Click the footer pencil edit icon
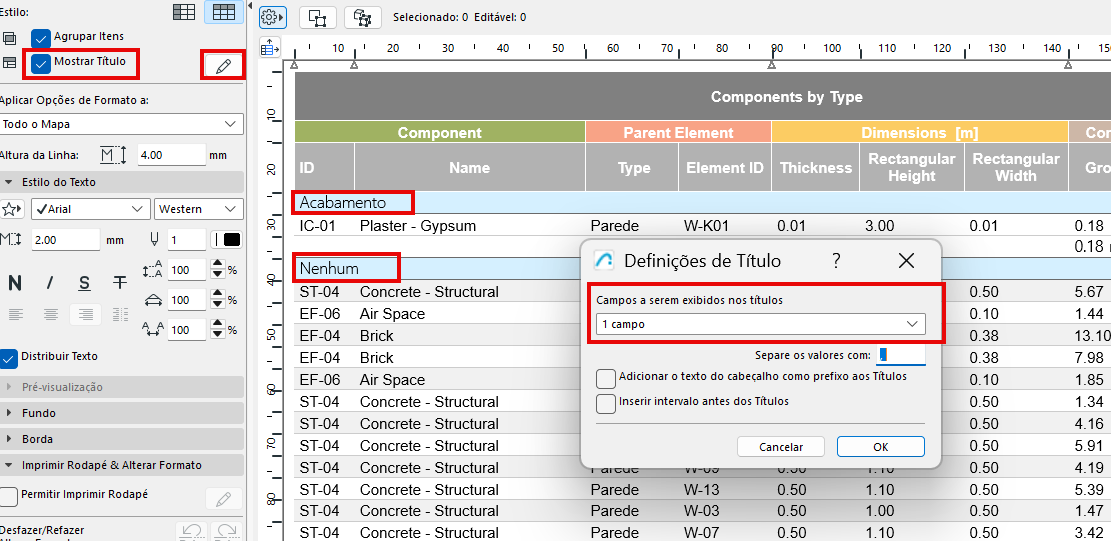1111x541 pixels. pos(224,499)
